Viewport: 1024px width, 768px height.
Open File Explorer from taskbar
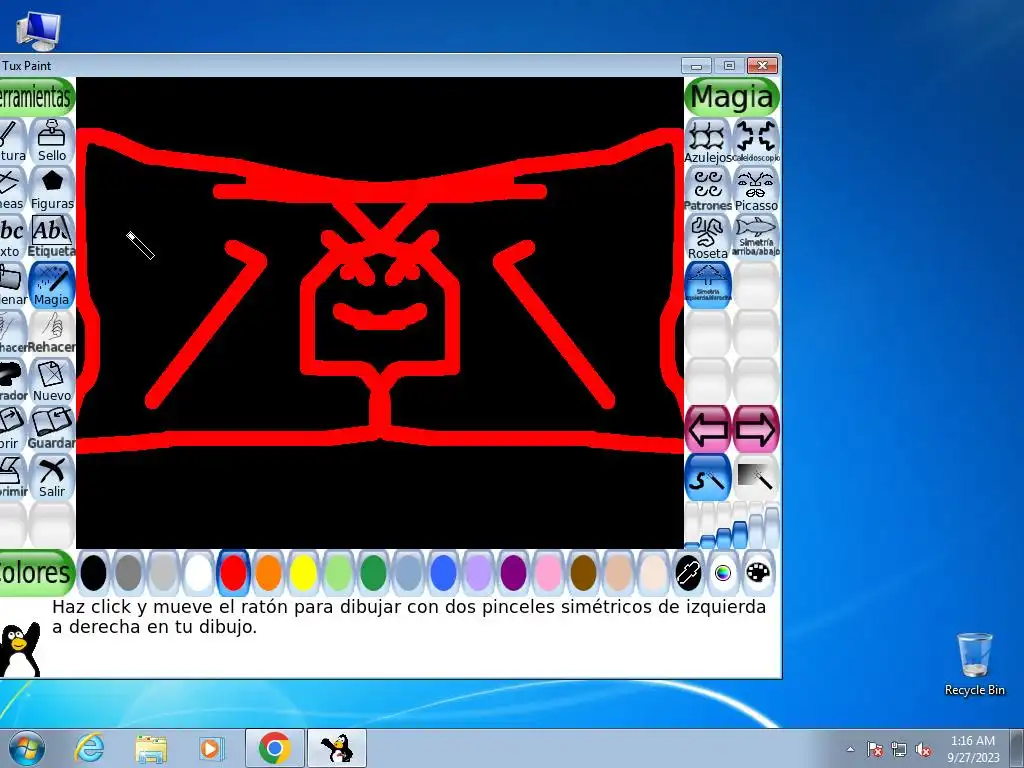151,748
